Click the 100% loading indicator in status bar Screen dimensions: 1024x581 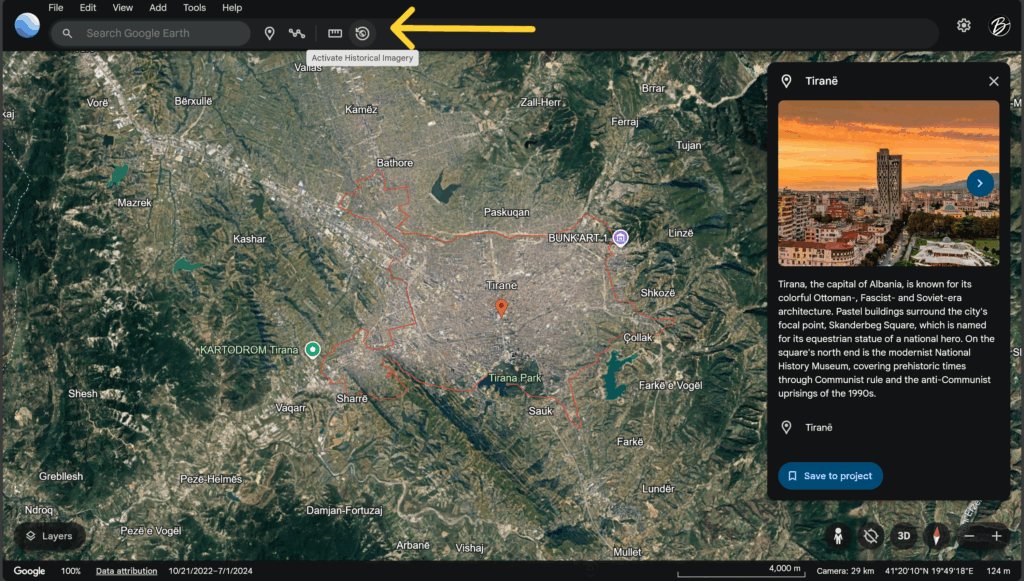click(71, 571)
